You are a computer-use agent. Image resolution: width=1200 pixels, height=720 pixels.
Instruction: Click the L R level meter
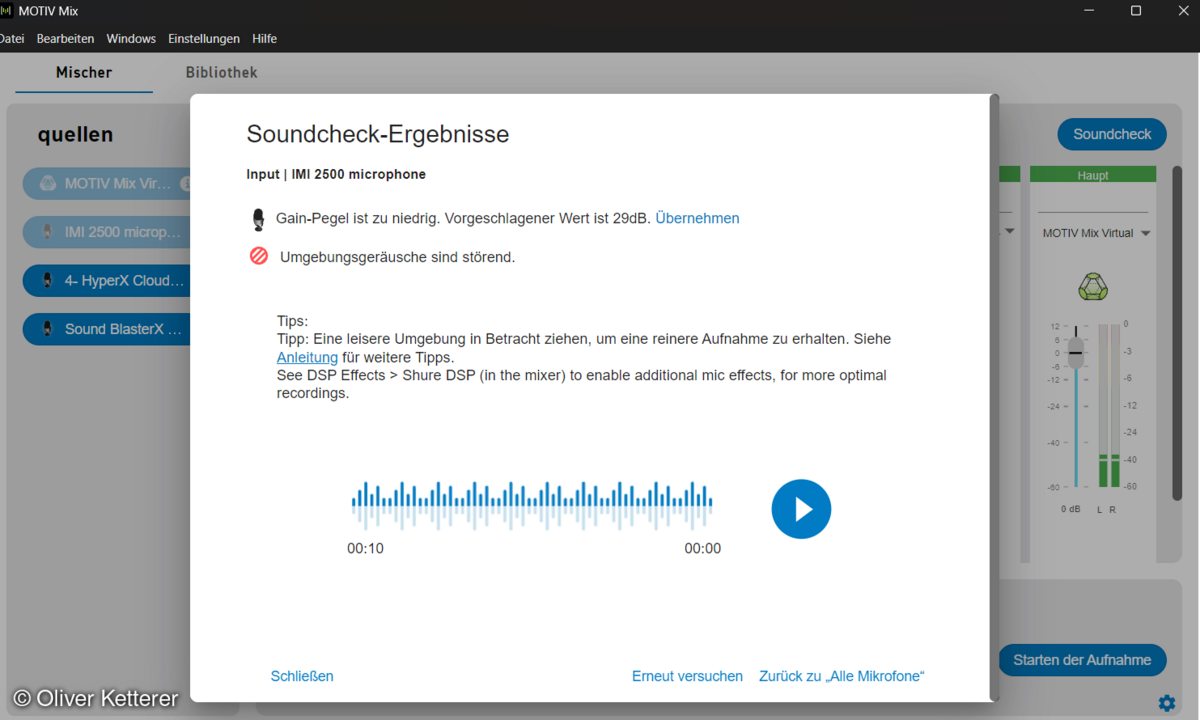1109,406
